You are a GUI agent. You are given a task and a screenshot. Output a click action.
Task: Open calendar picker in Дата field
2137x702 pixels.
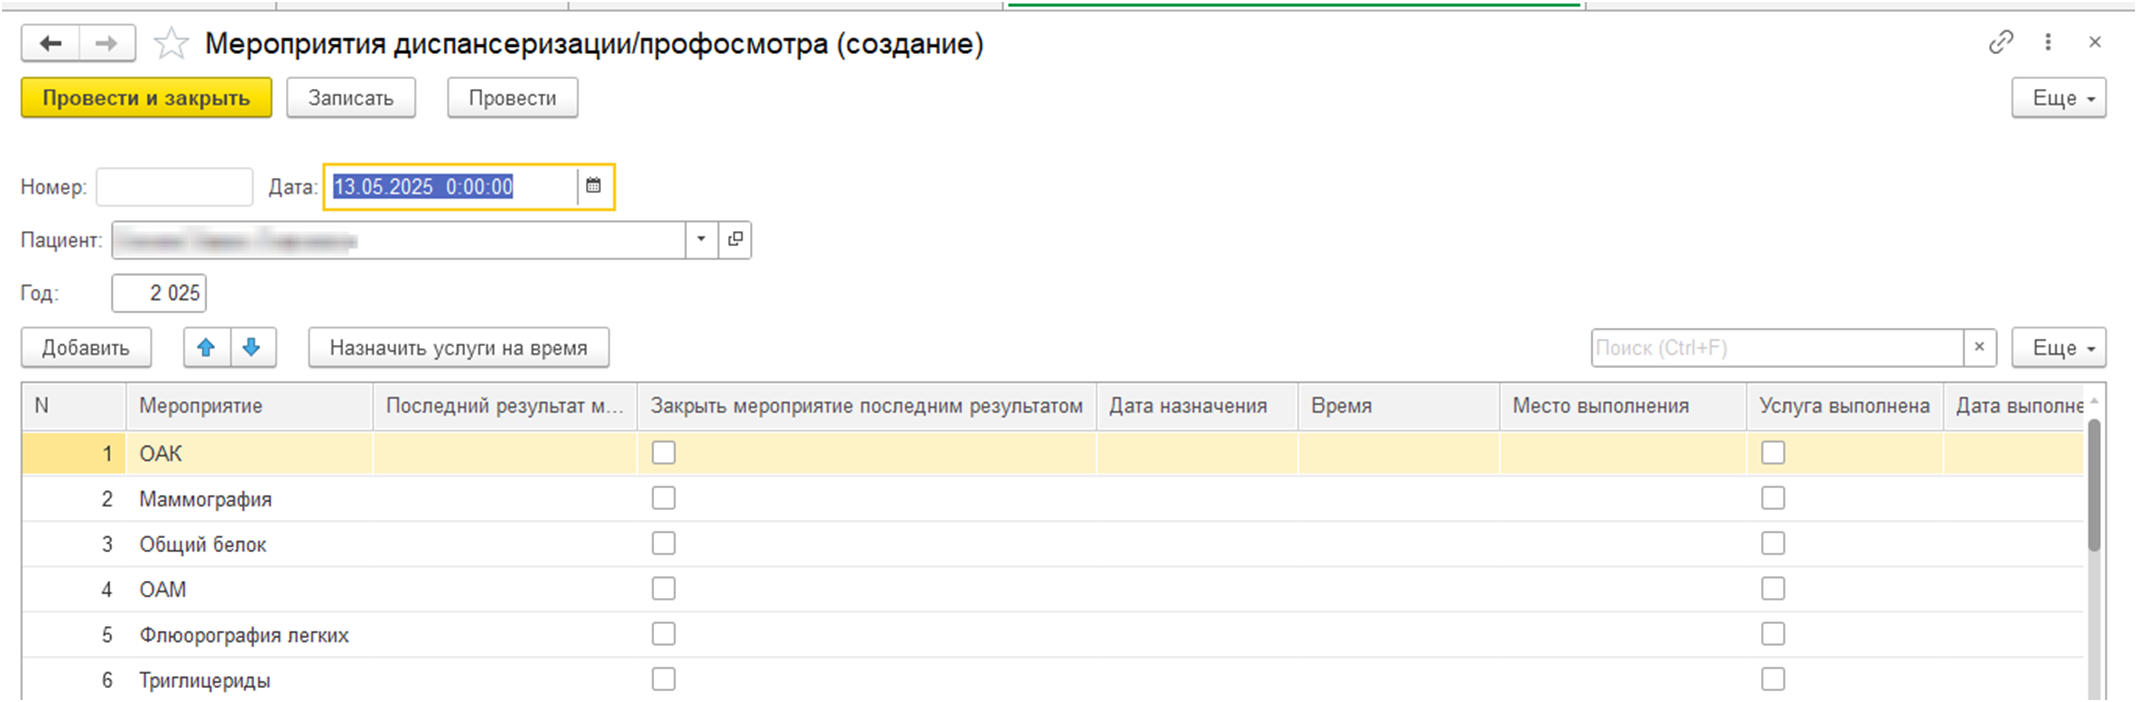[593, 186]
